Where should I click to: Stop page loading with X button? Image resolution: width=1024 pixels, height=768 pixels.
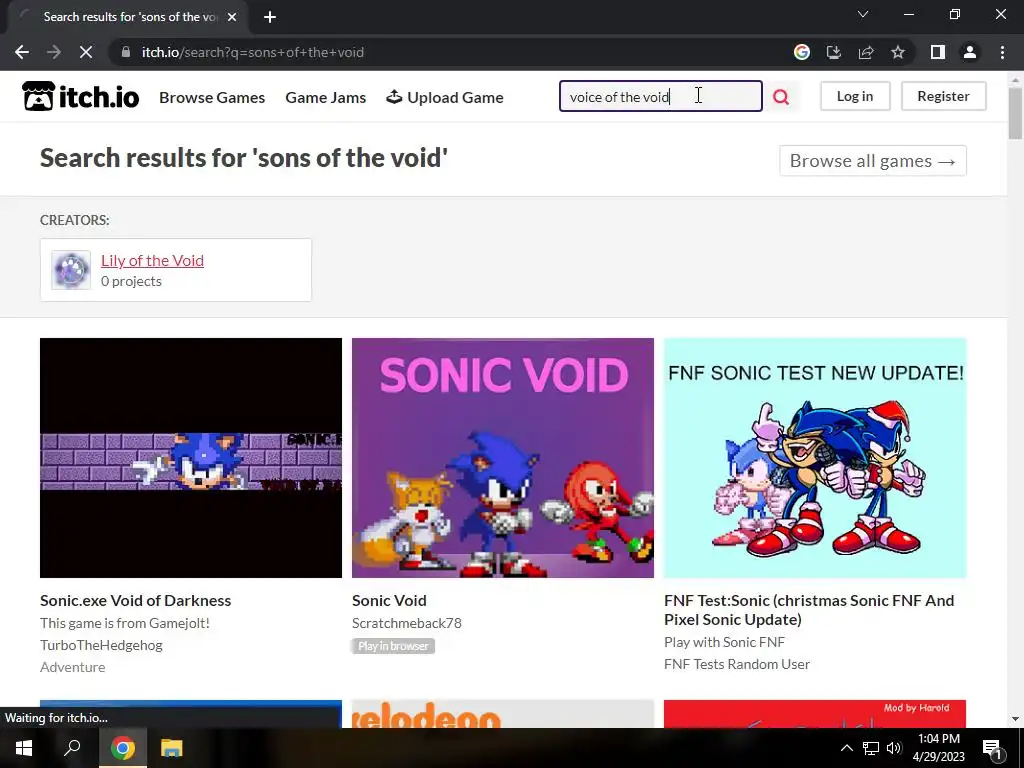click(86, 52)
